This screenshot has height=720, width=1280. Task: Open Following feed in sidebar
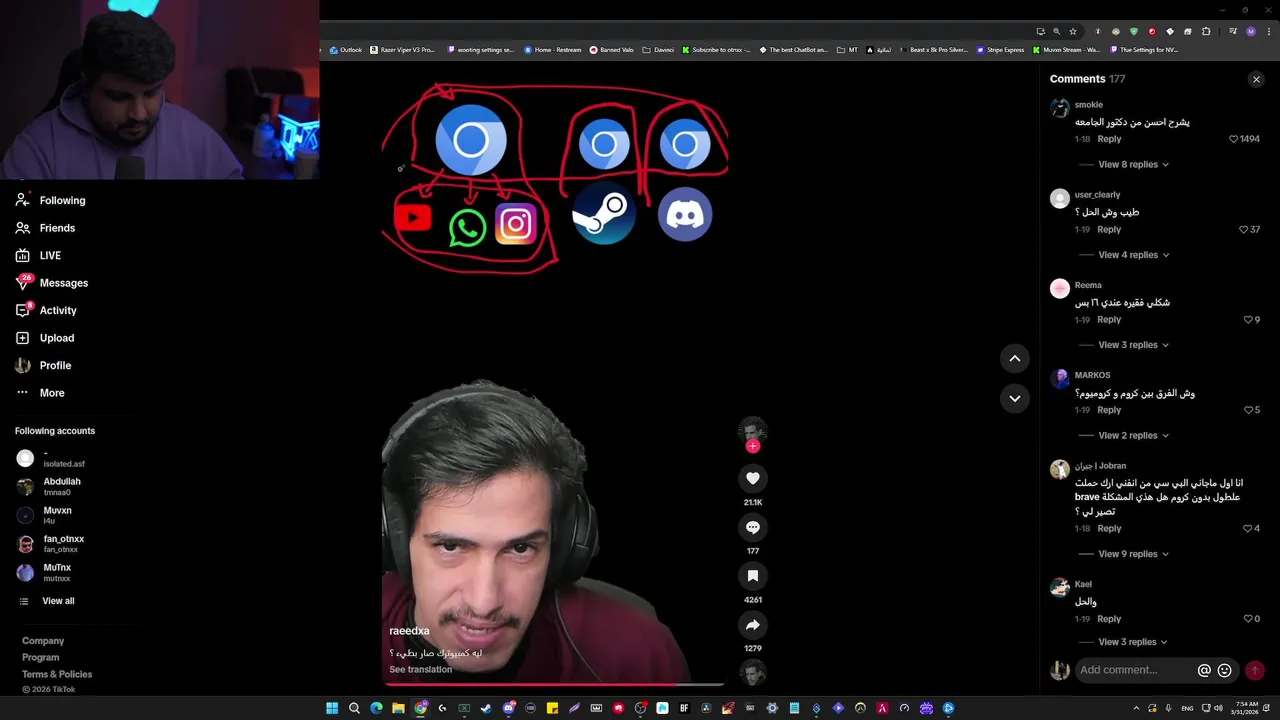(50, 200)
